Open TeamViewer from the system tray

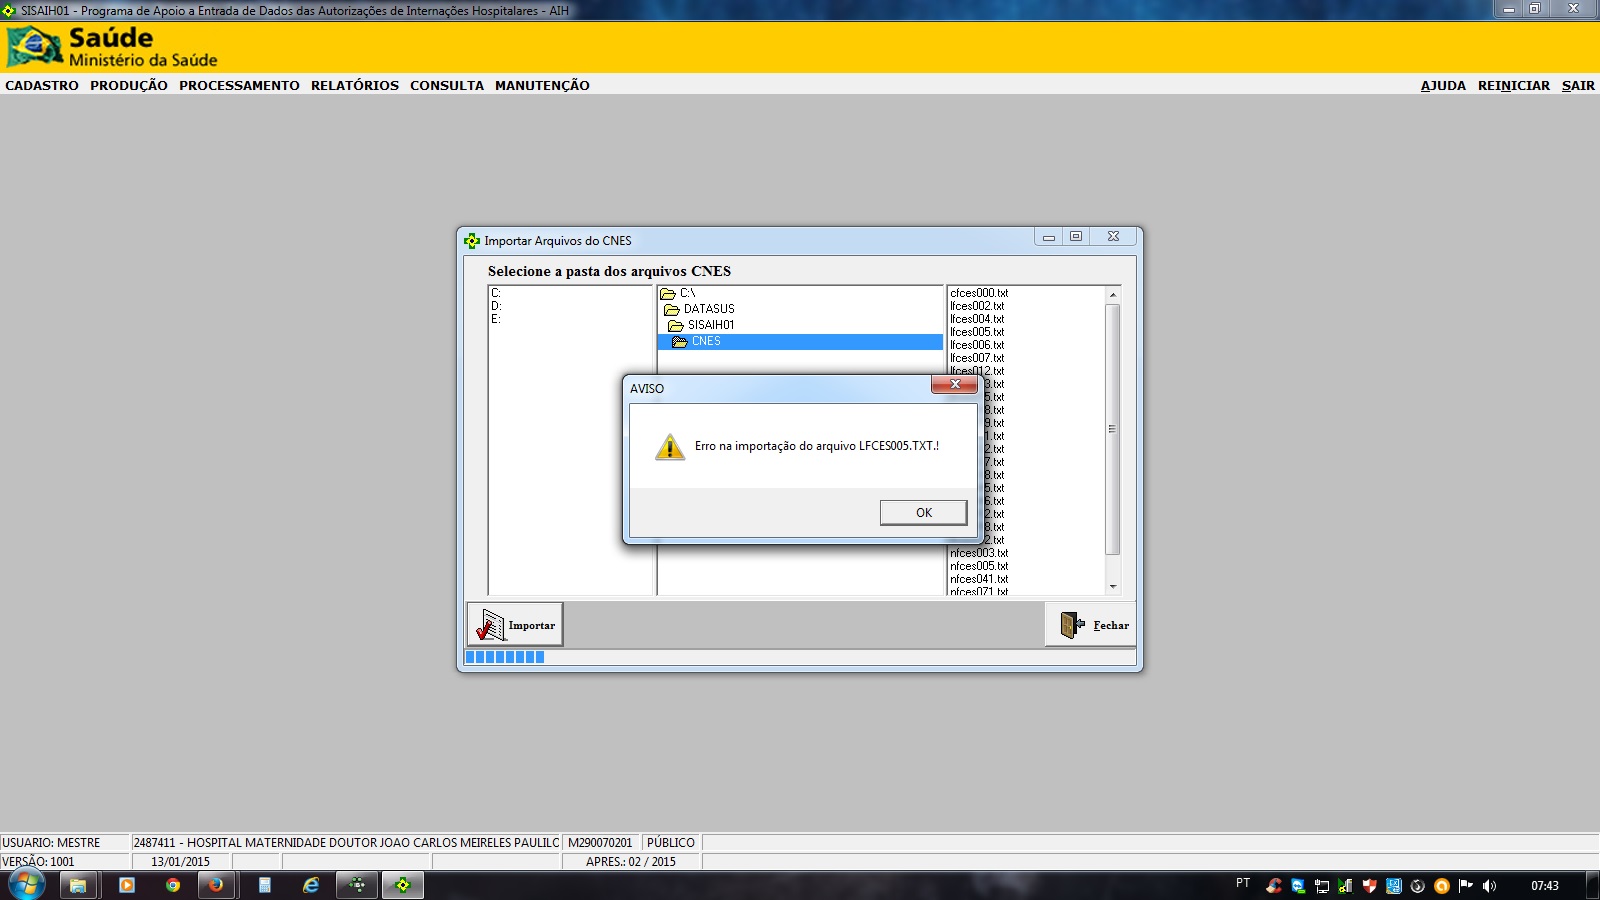[1298, 886]
